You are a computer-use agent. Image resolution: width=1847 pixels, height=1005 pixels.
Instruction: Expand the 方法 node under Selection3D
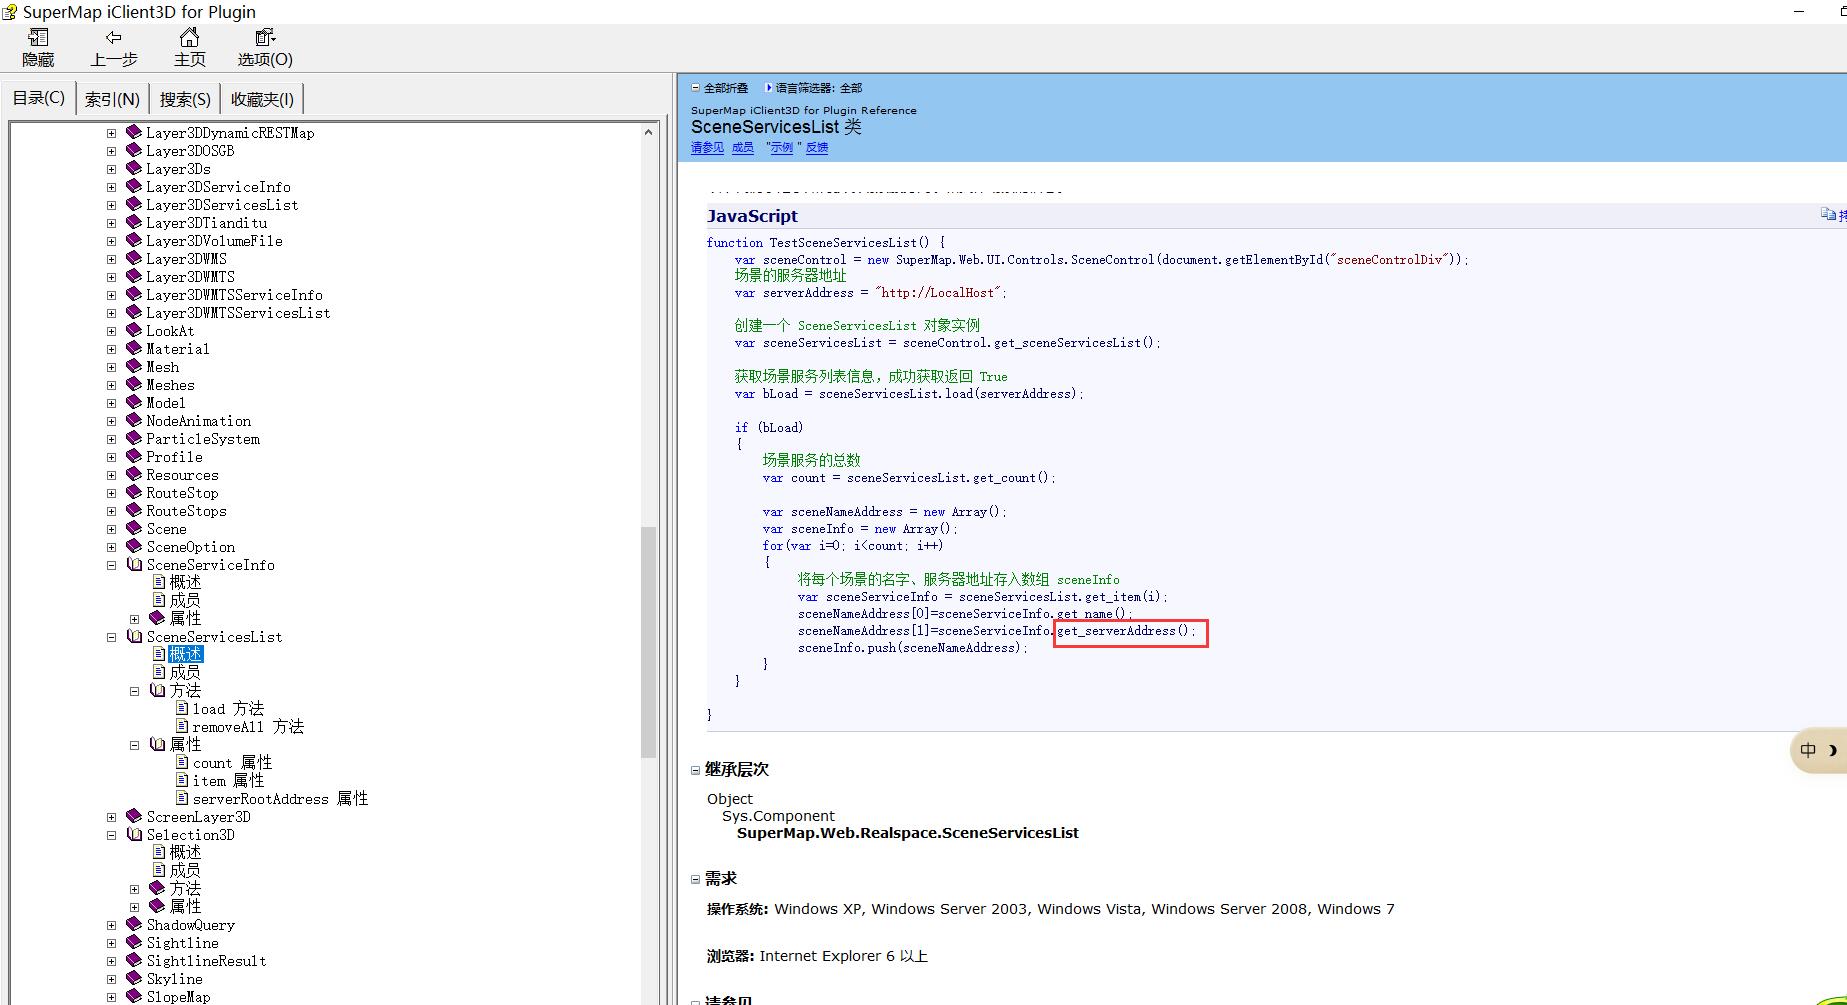point(134,889)
